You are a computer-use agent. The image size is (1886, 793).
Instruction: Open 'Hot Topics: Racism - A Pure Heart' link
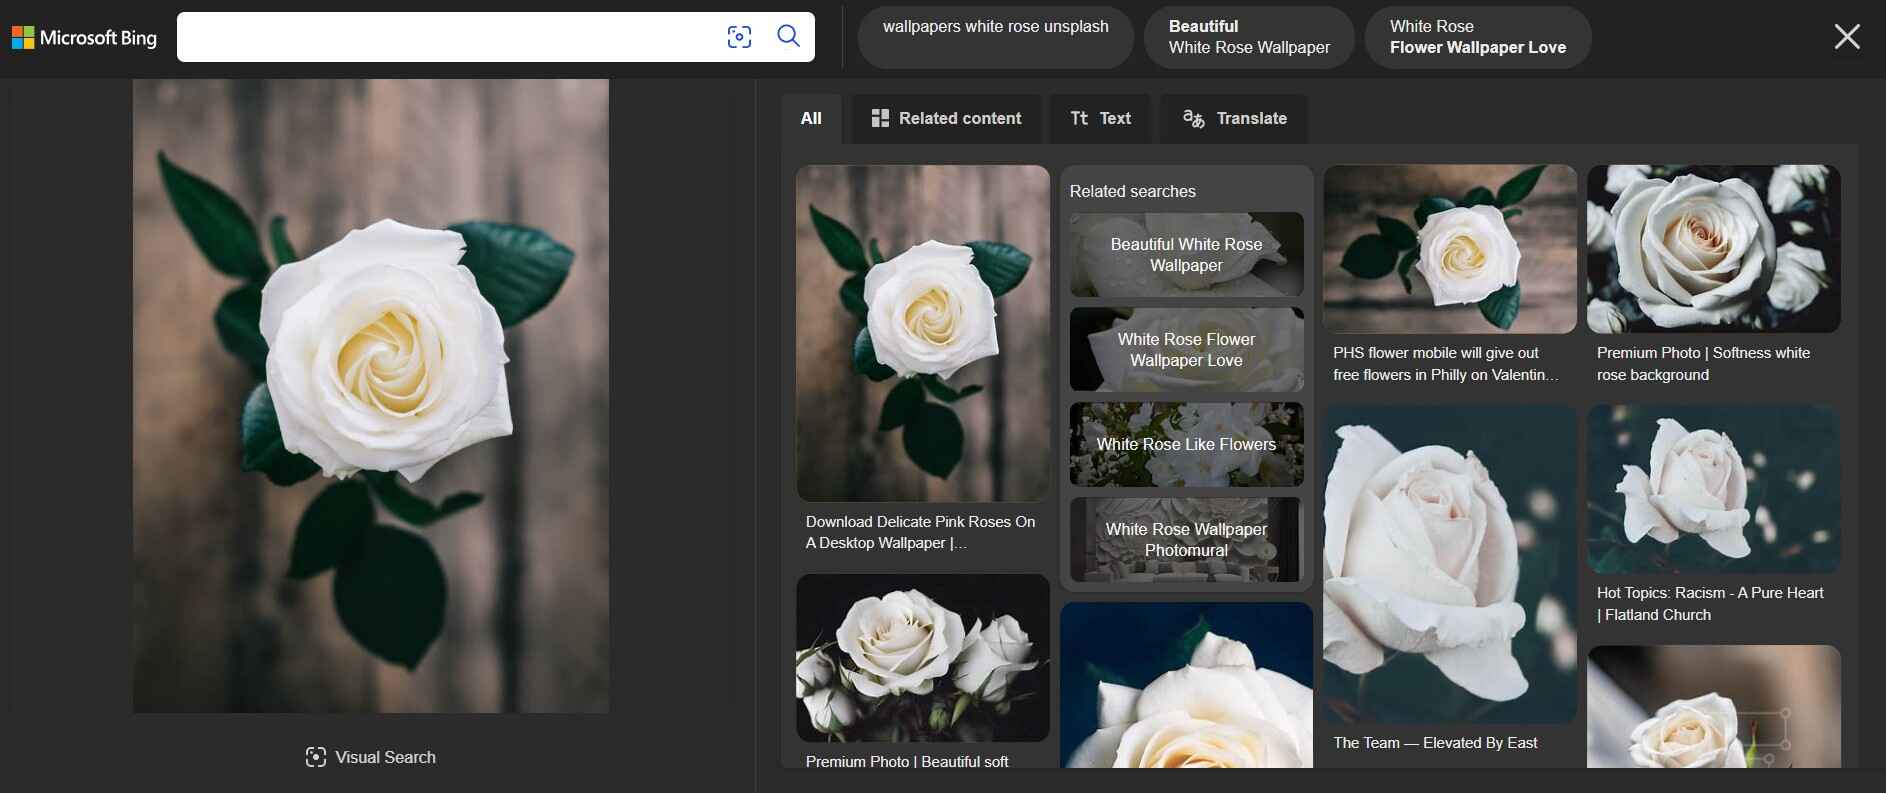pyautogui.click(x=1710, y=604)
